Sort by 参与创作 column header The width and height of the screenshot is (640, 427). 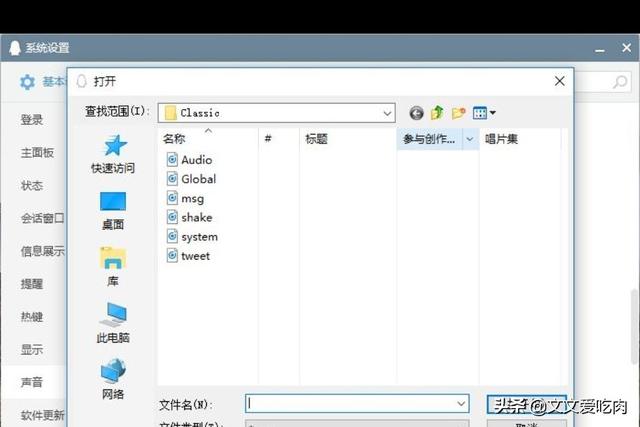pyautogui.click(x=430, y=139)
